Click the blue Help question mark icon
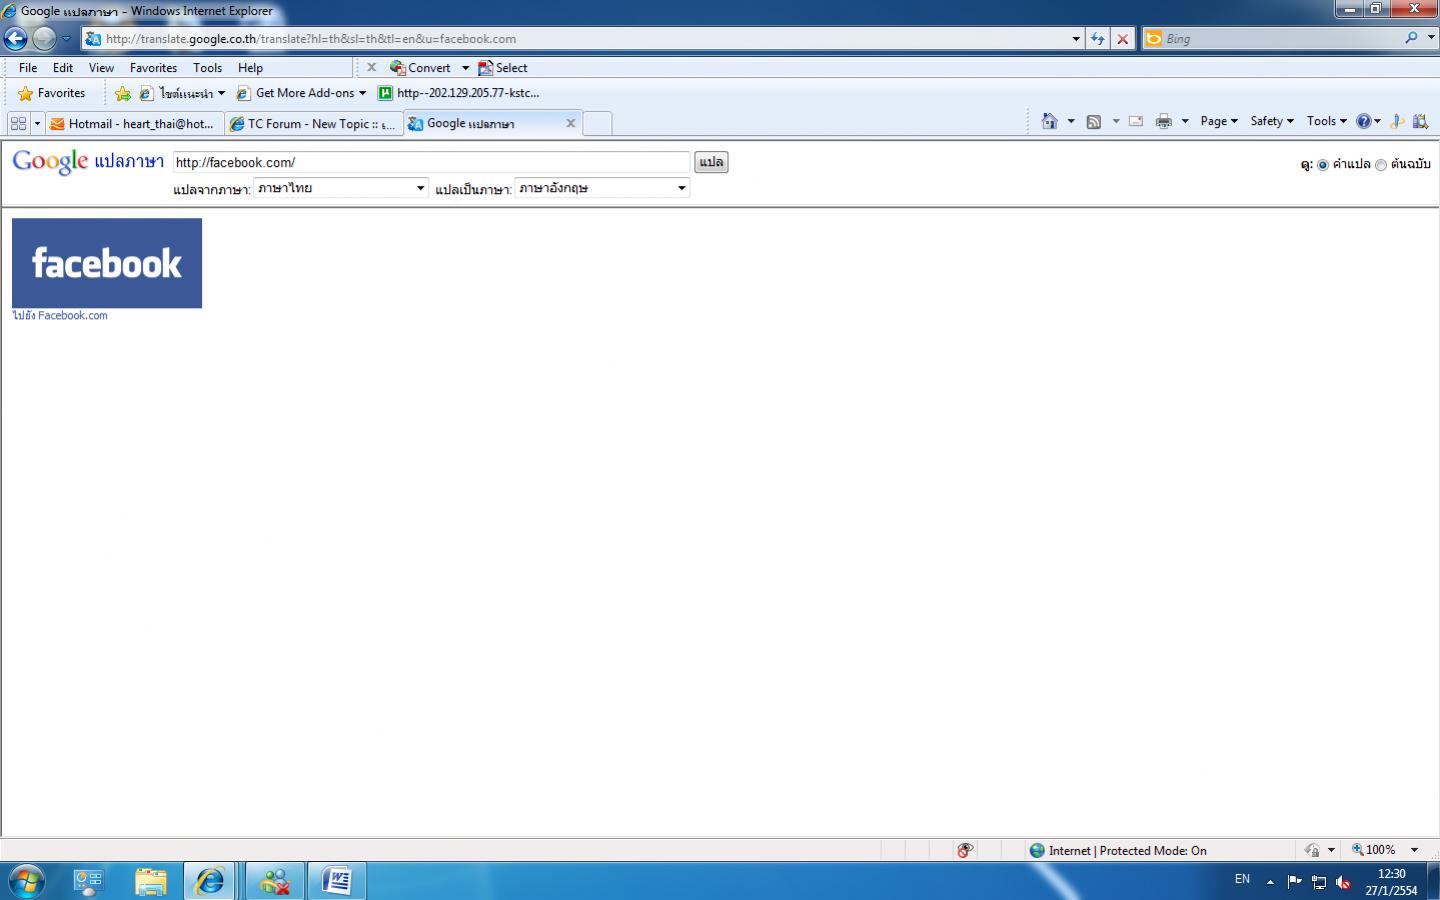1440x900 pixels. pos(1363,121)
